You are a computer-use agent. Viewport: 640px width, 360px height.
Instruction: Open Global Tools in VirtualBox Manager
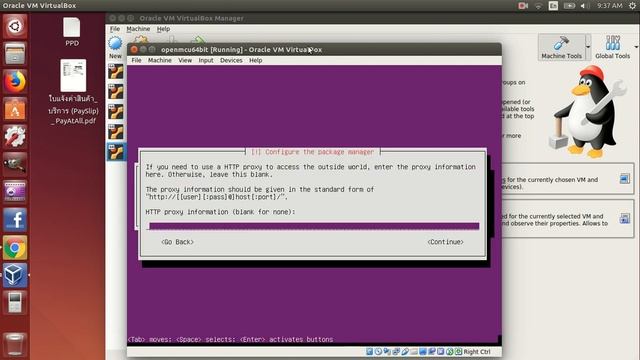click(612, 47)
